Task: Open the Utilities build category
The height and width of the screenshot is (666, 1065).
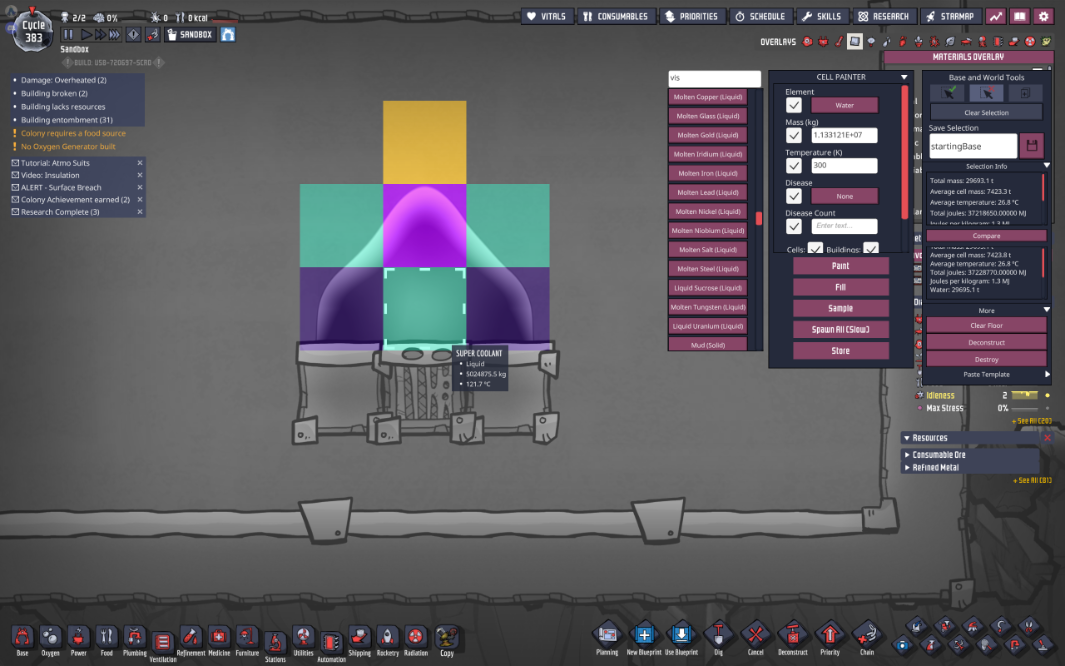Action: coord(304,640)
